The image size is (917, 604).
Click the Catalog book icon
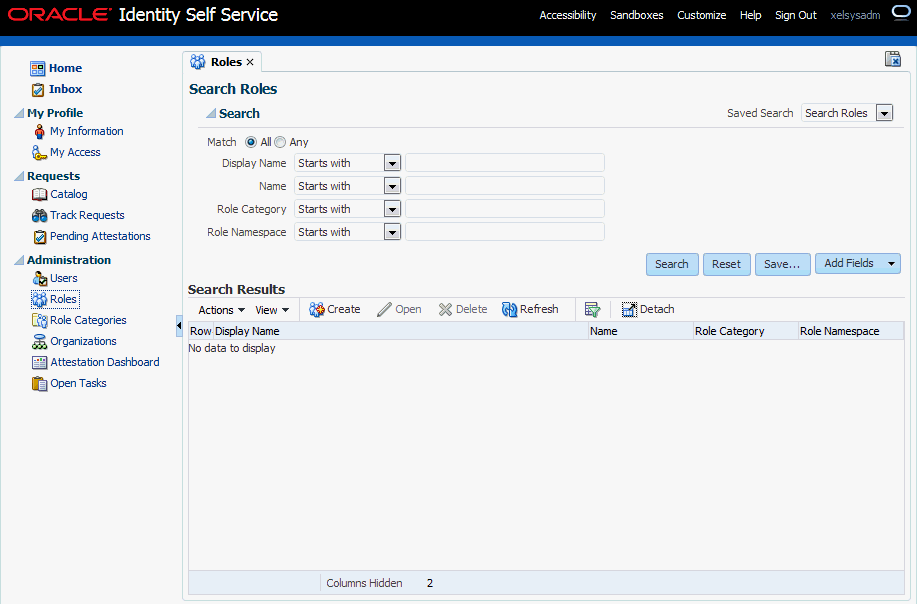click(39, 194)
